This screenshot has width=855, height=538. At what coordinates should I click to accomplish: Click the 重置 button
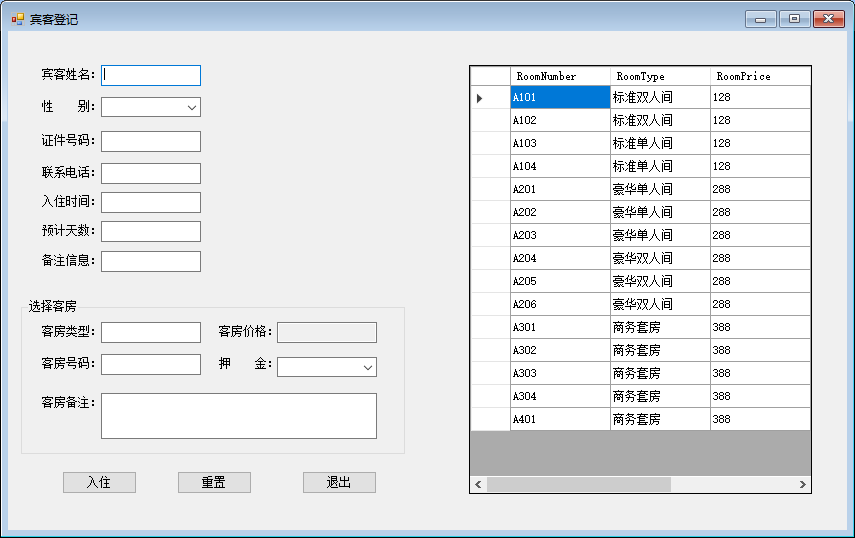click(x=214, y=482)
